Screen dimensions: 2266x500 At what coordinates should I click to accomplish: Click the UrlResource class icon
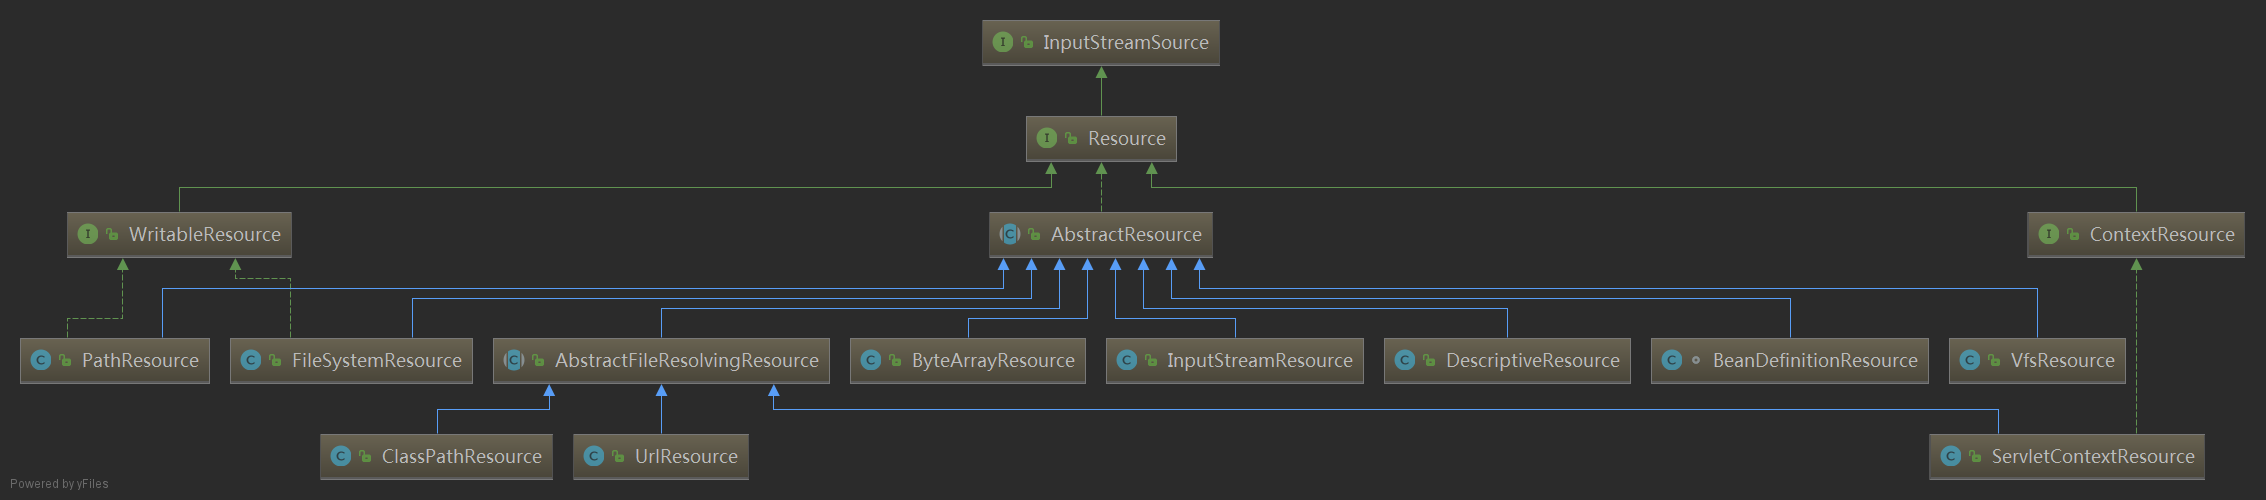[593, 456]
